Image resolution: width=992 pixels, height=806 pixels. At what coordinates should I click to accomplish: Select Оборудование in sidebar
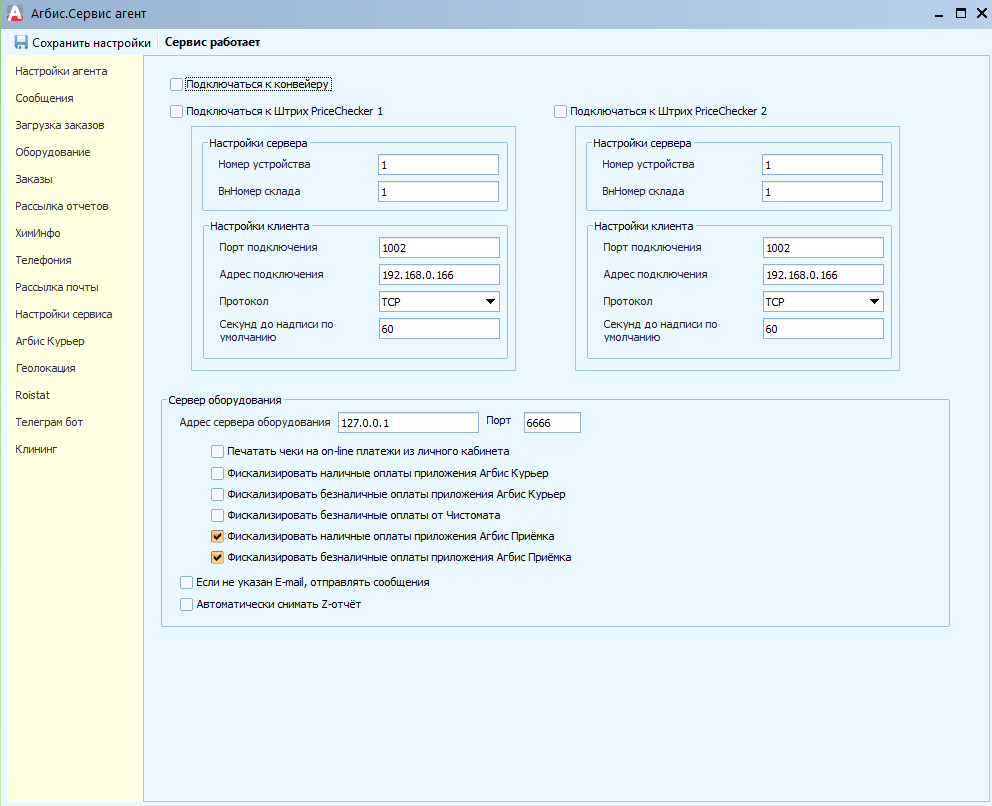(53, 152)
